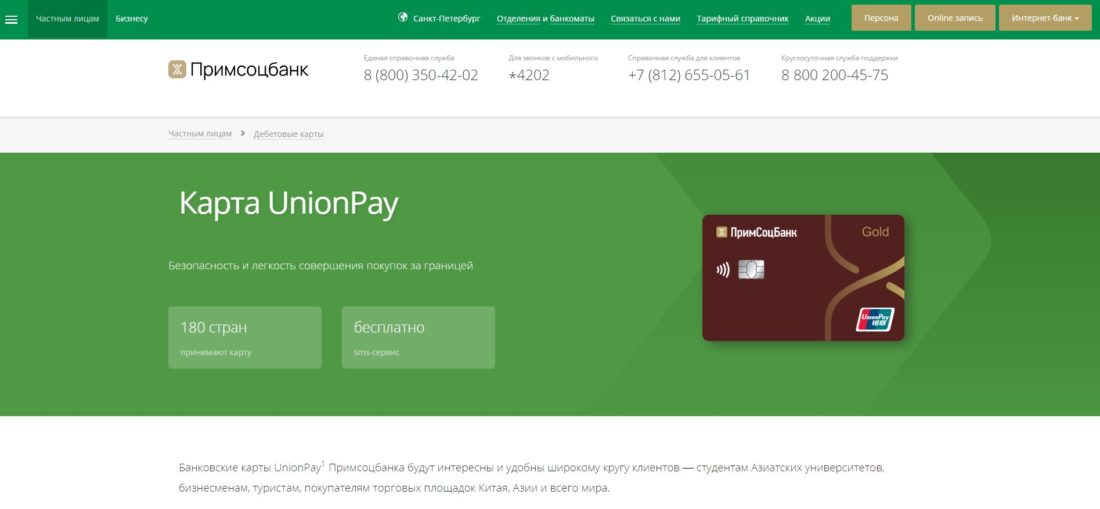Click the бесплатно sms-сервис tile
This screenshot has height=509, width=1100.
click(x=418, y=337)
